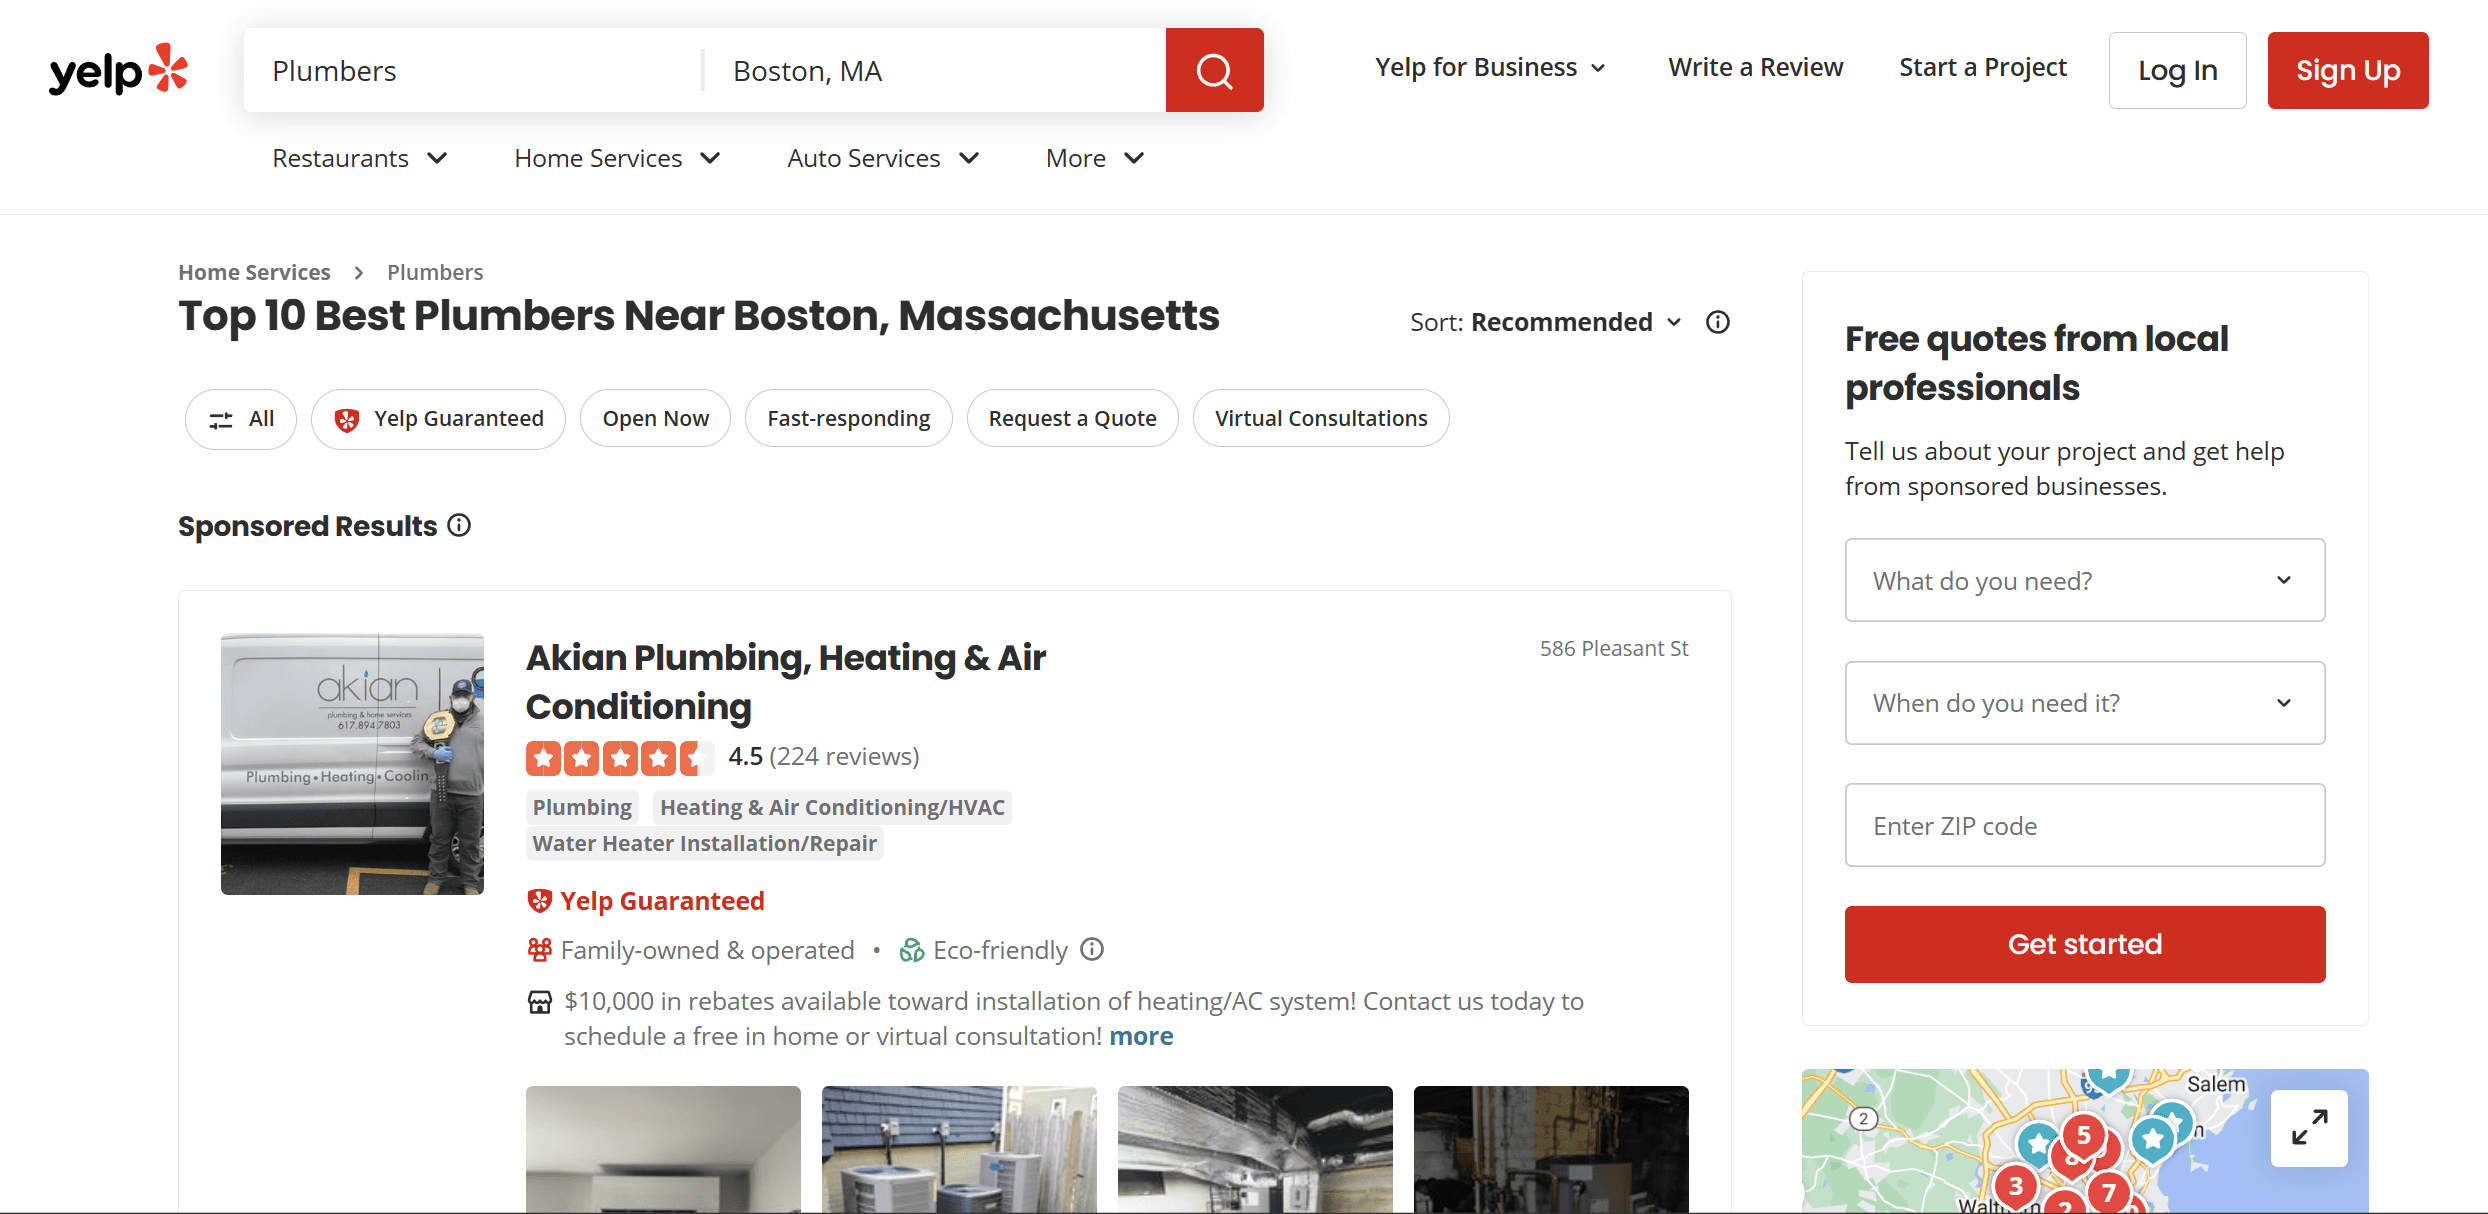Click the storefront offer icon beside rebates text

coord(539,1002)
